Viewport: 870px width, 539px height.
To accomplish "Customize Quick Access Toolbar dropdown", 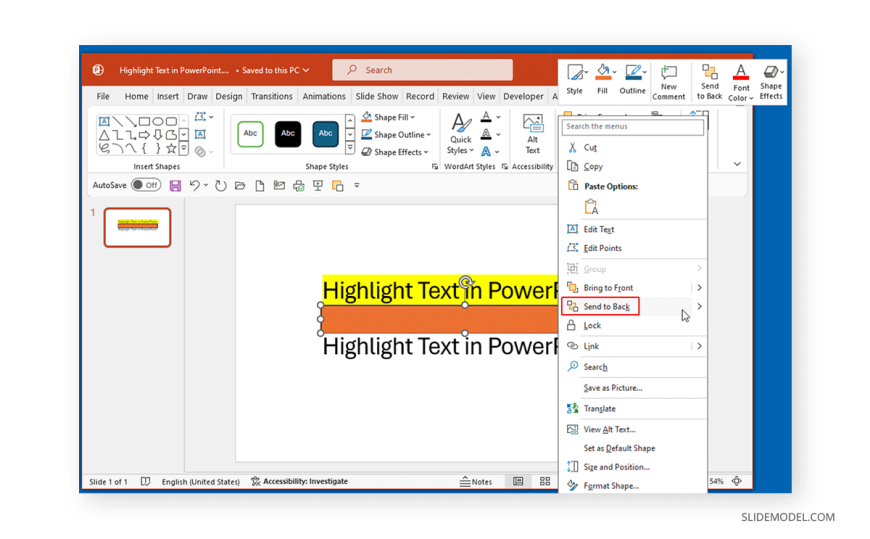I will (357, 185).
